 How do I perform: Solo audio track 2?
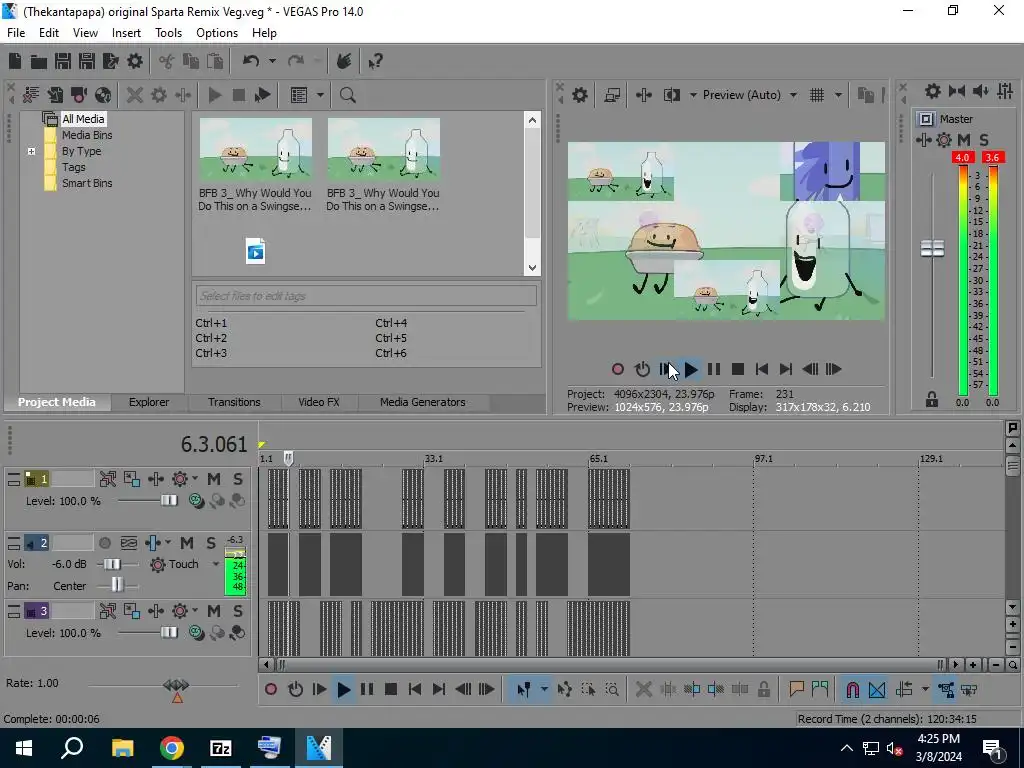[211, 543]
